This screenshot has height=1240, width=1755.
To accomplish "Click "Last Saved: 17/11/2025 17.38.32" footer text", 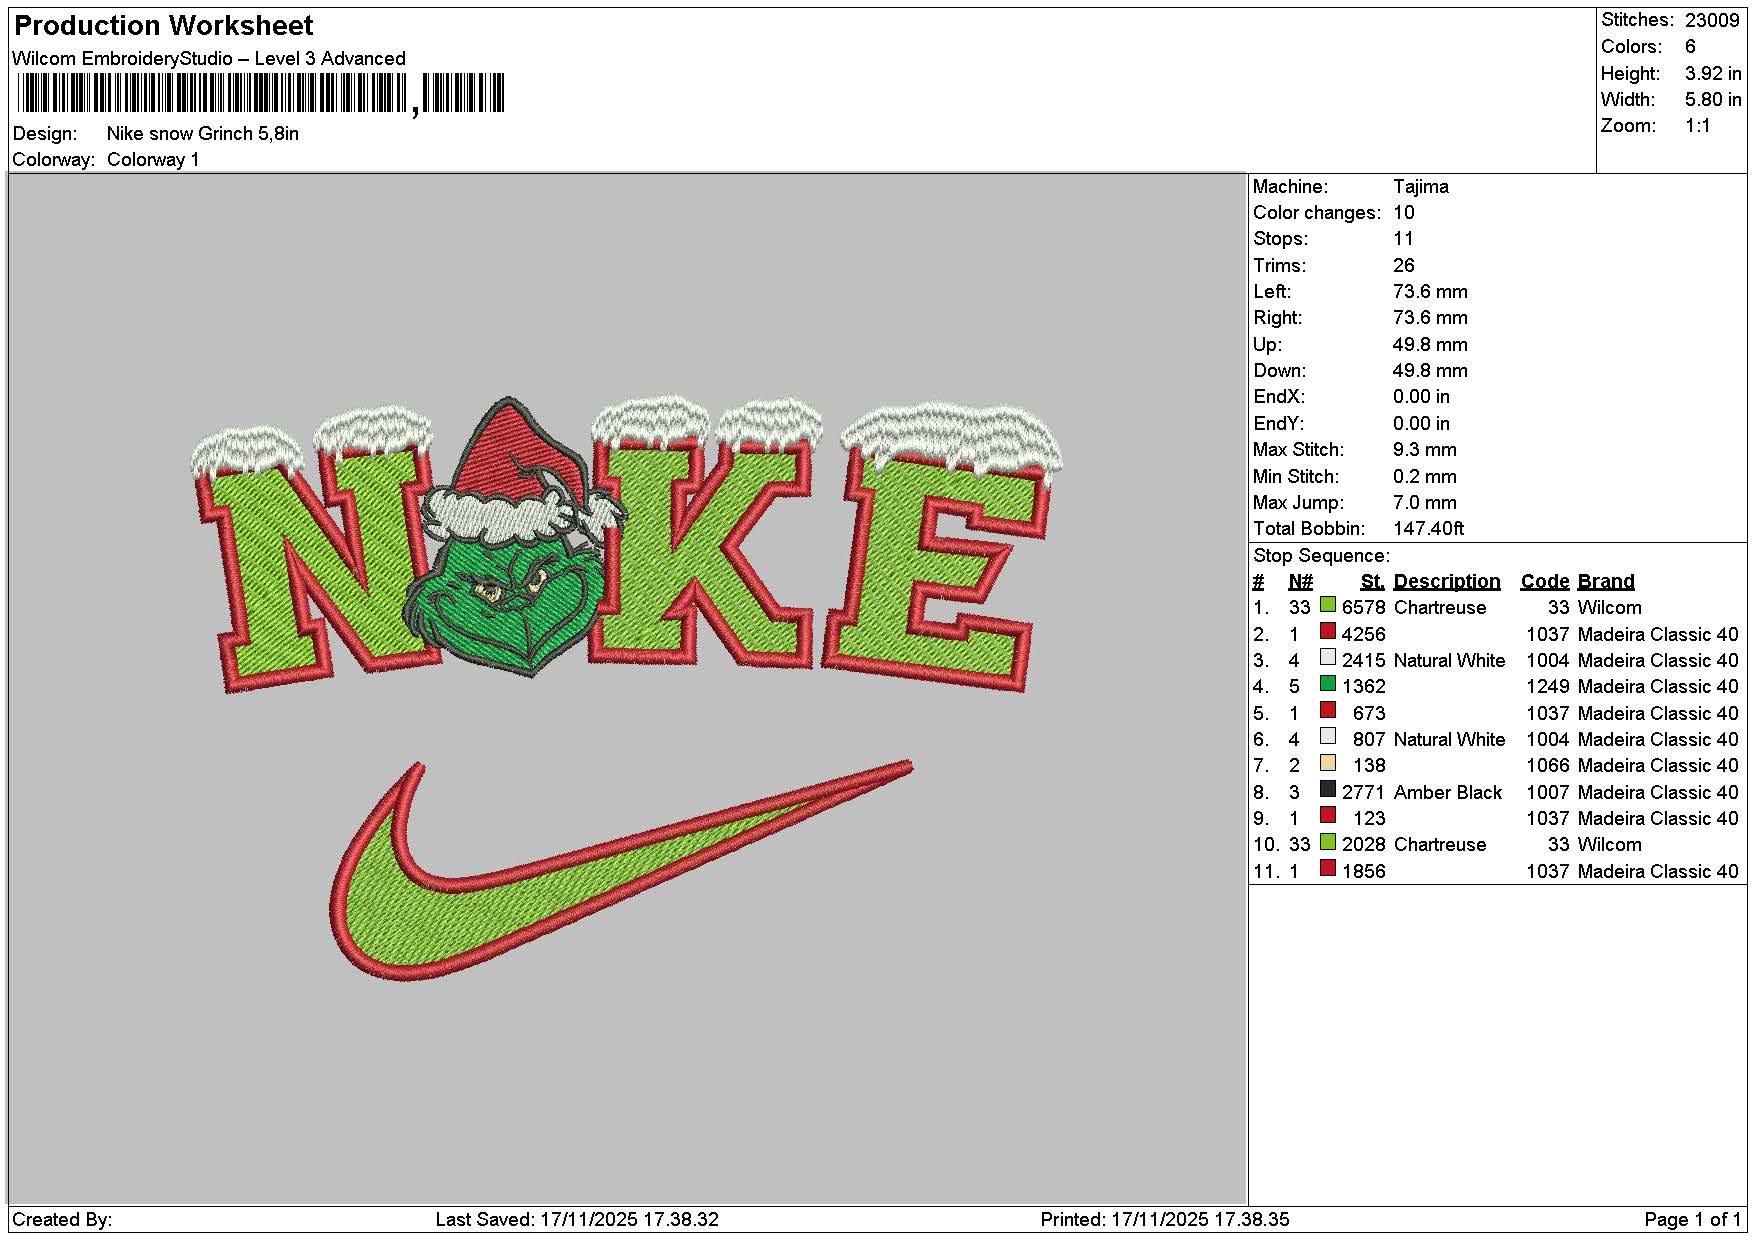I will [577, 1219].
